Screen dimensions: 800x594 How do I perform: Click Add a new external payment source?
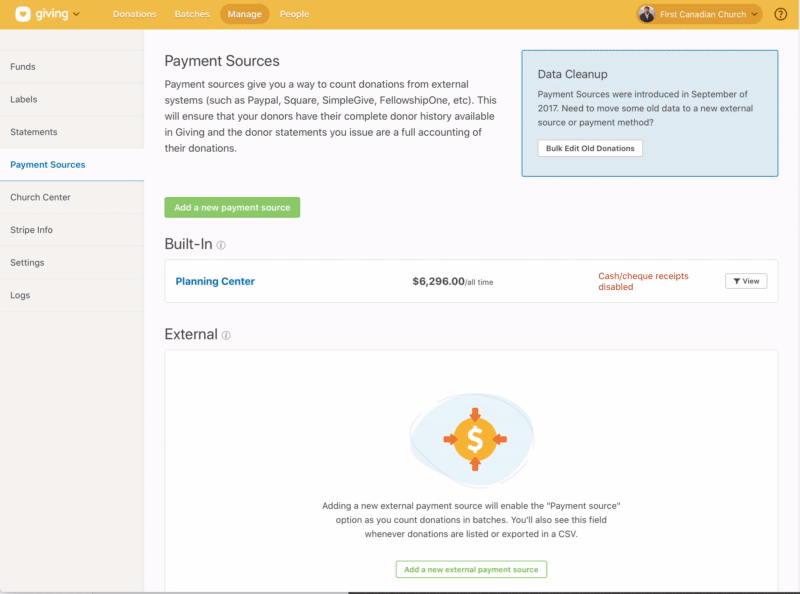point(471,569)
